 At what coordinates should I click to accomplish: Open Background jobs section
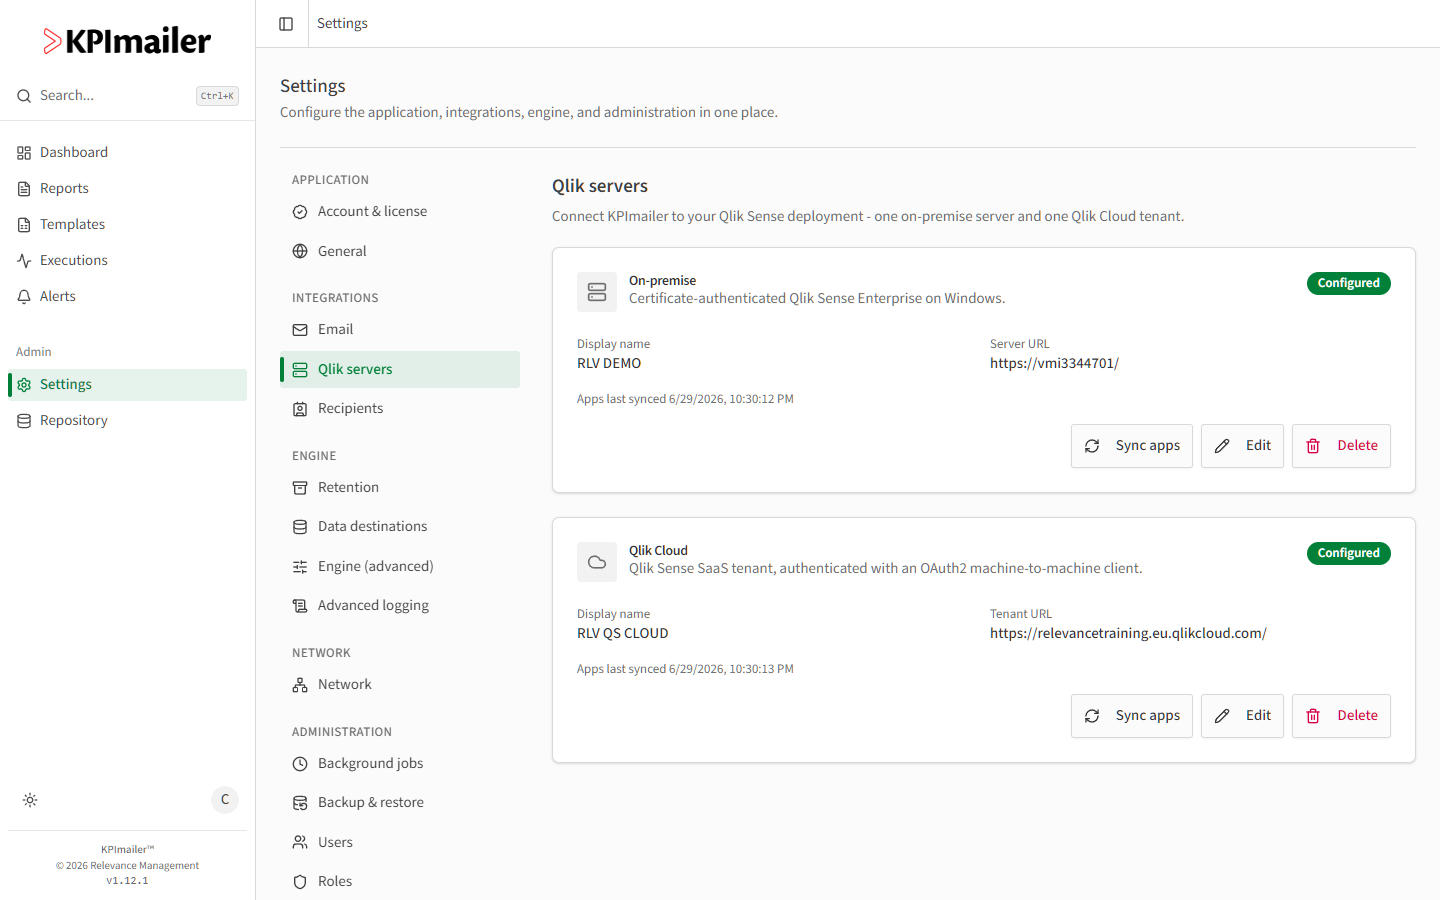[x=400, y=764]
